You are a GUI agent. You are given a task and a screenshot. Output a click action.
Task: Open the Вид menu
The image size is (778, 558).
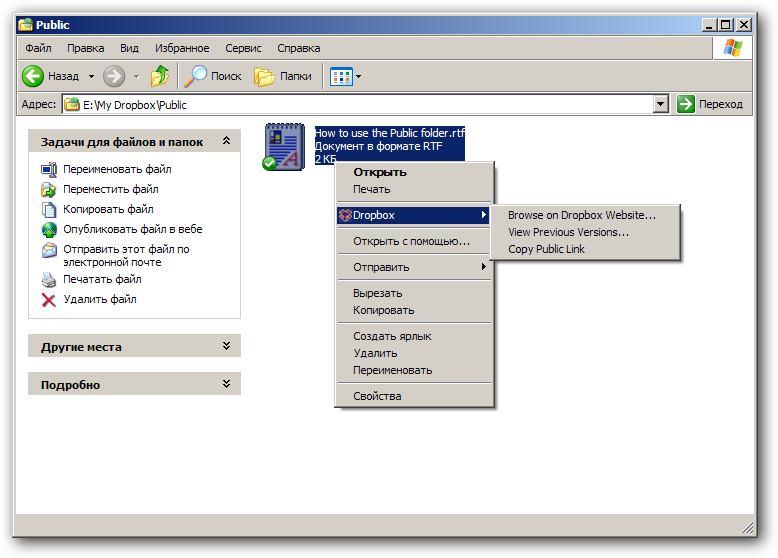(x=129, y=48)
